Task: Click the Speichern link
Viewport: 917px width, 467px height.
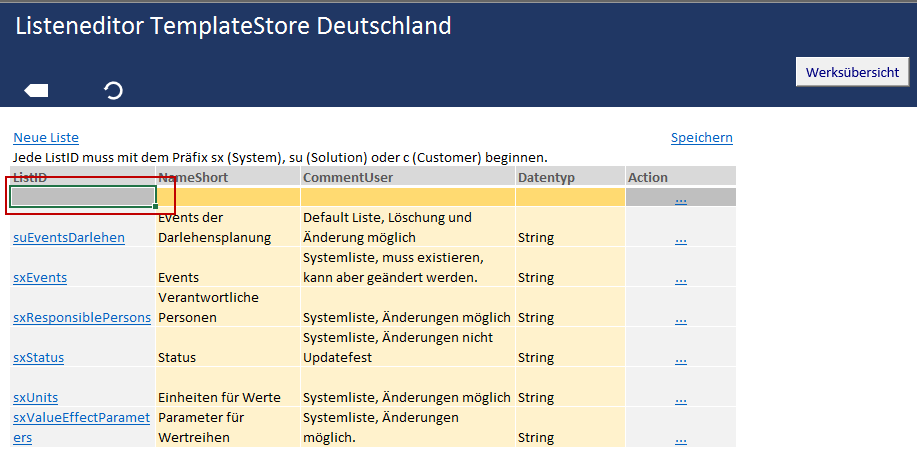Action: tap(701, 138)
